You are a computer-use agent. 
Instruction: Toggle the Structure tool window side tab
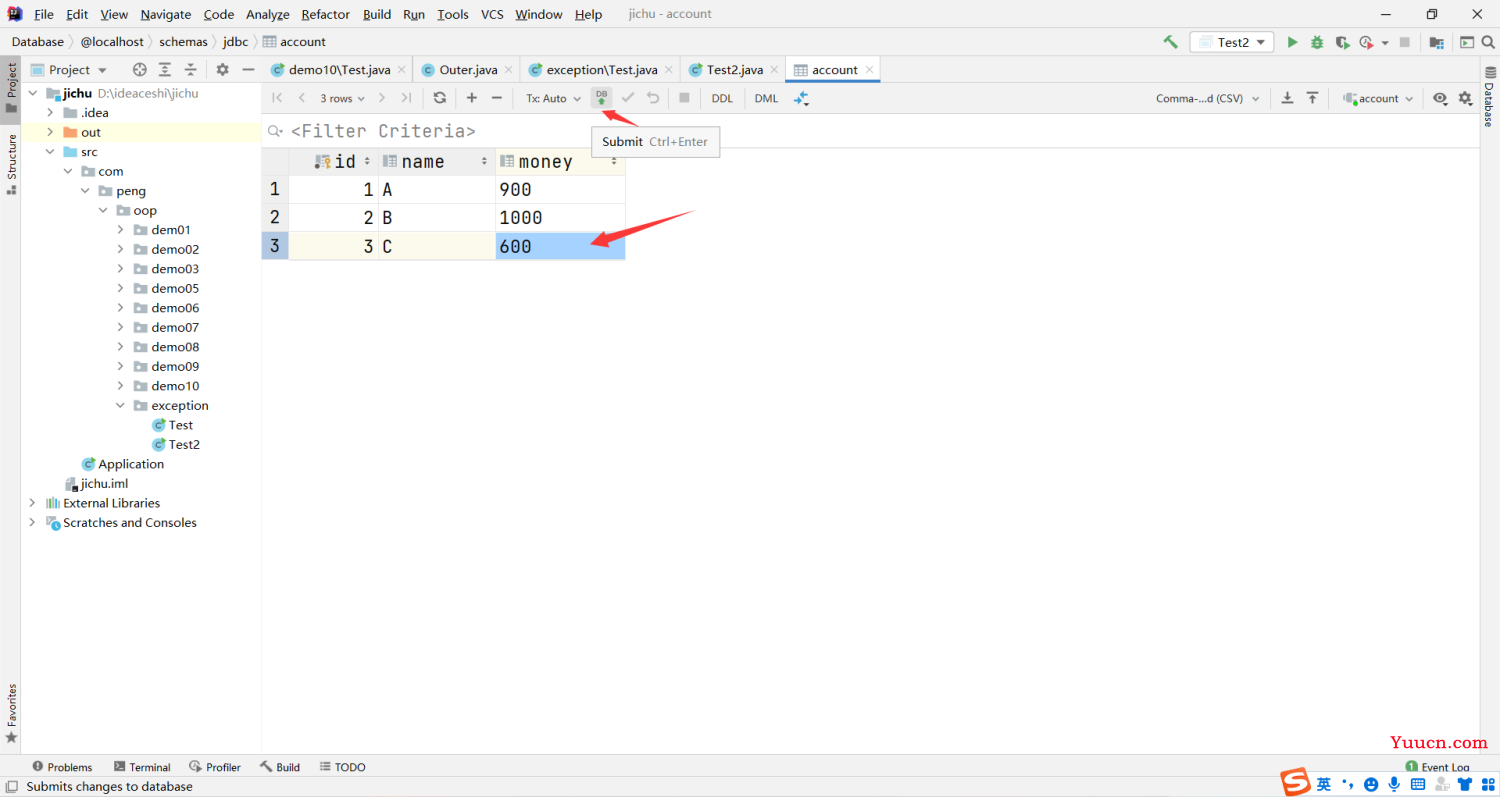click(x=11, y=163)
